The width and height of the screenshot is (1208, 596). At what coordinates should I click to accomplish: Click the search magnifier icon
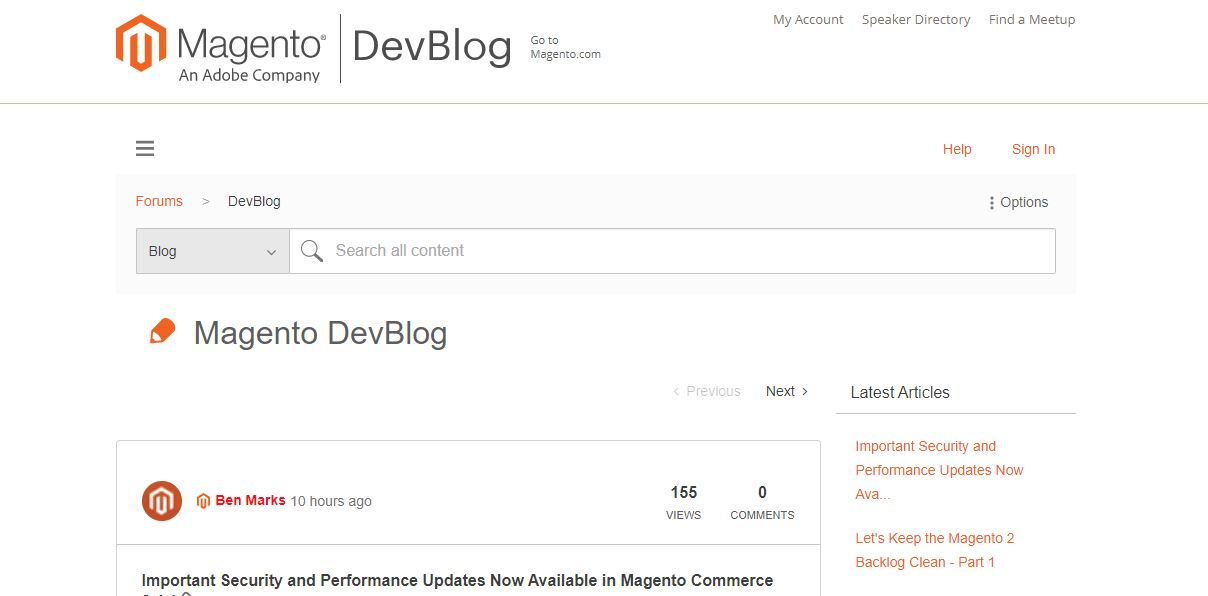tap(312, 251)
